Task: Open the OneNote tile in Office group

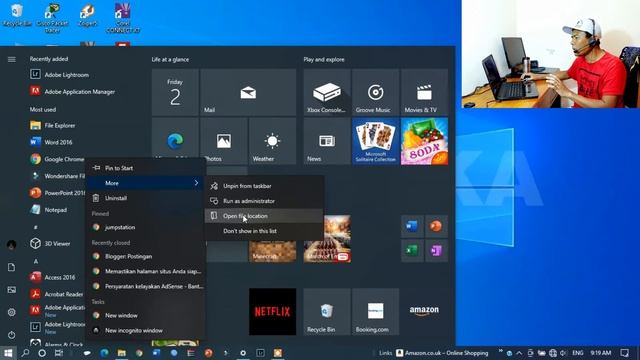Action: pos(436,251)
